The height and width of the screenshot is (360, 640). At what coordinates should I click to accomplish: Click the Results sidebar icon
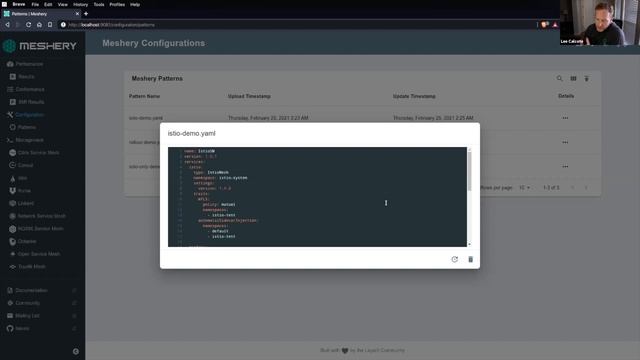tap(13, 77)
